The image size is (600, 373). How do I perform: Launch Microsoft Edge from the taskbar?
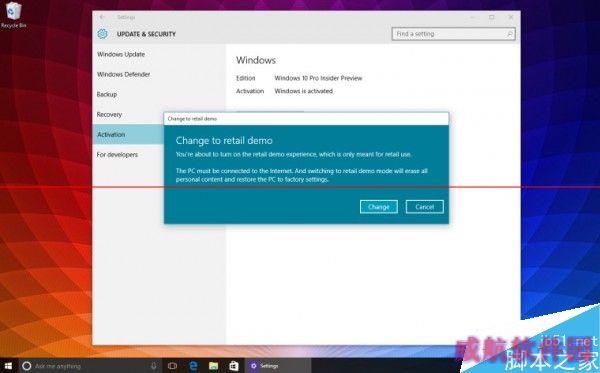193,366
